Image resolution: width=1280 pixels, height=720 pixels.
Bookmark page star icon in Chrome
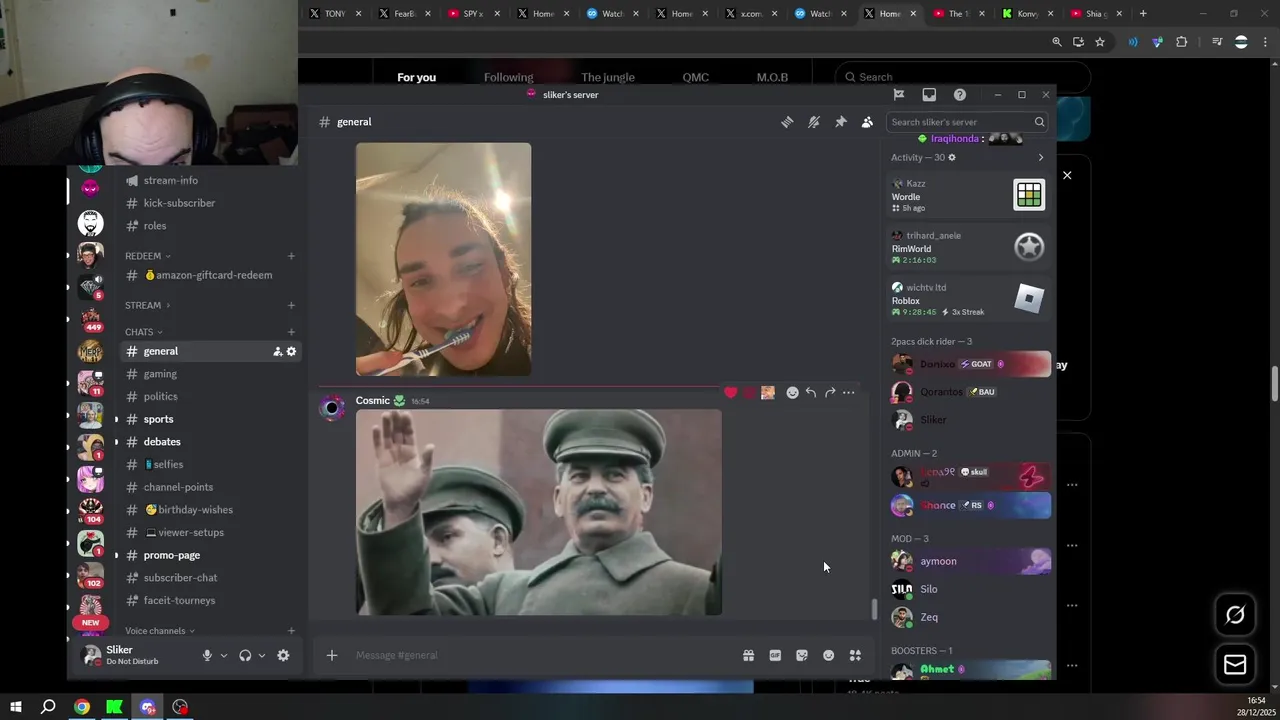click(x=1100, y=42)
